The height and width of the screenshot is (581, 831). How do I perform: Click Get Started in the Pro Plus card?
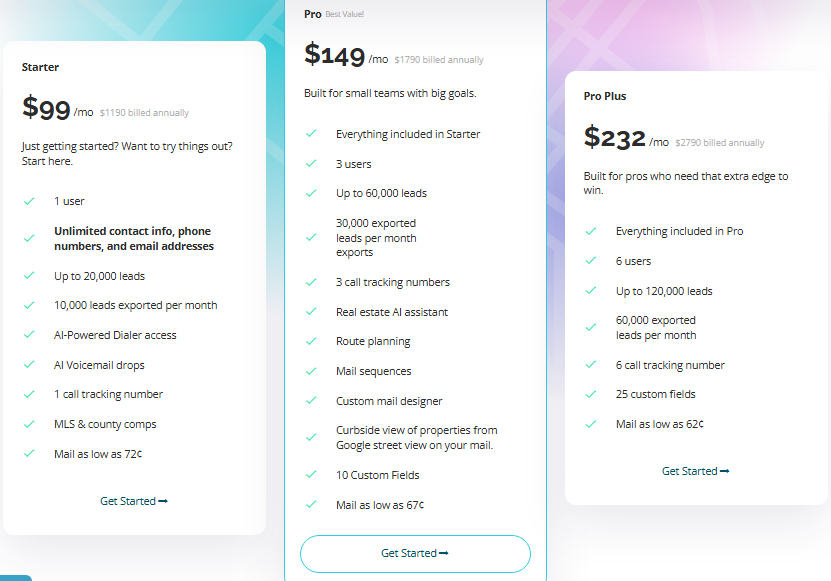coord(696,471)
